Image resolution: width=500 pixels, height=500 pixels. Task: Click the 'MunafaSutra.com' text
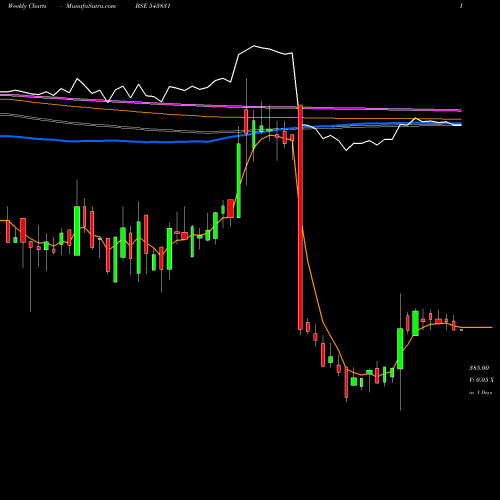pyautogui.click(x=91, y=6)
